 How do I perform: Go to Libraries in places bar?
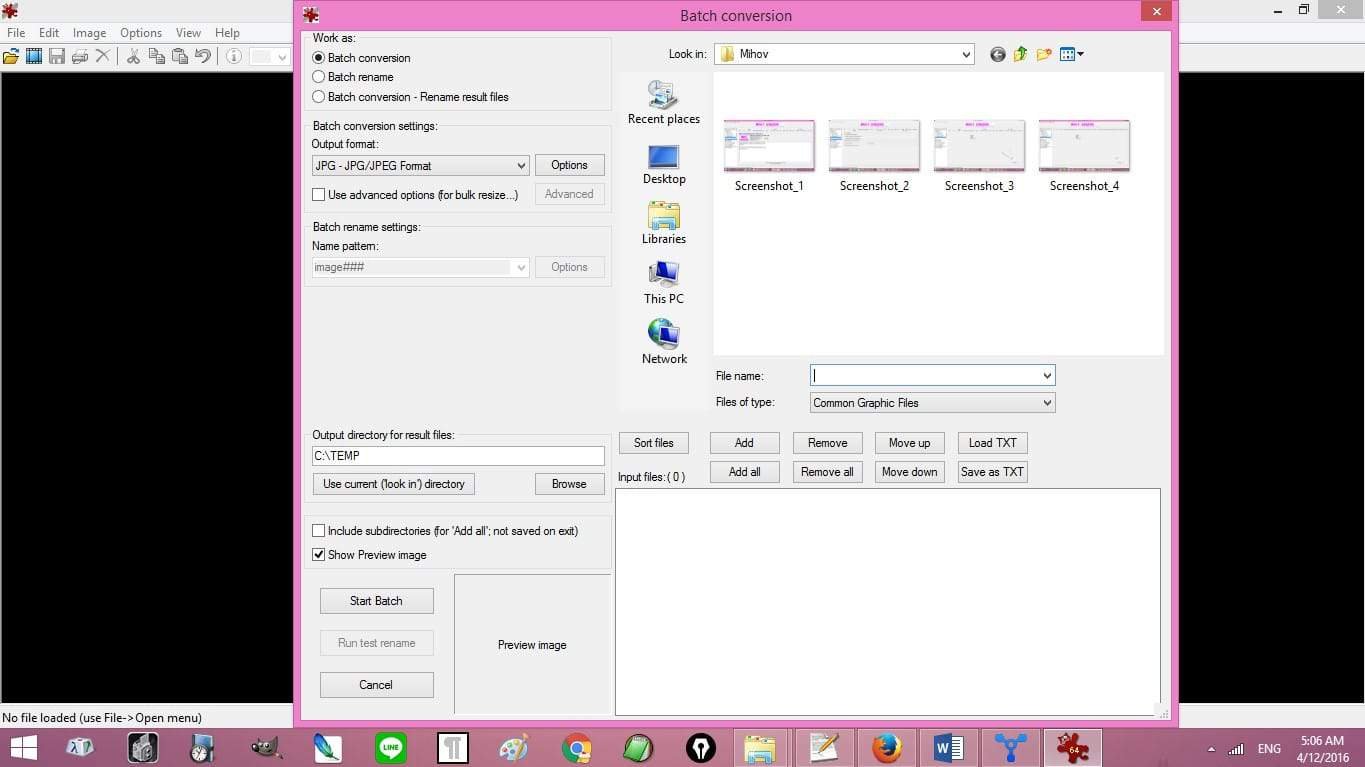coord(664,224)
